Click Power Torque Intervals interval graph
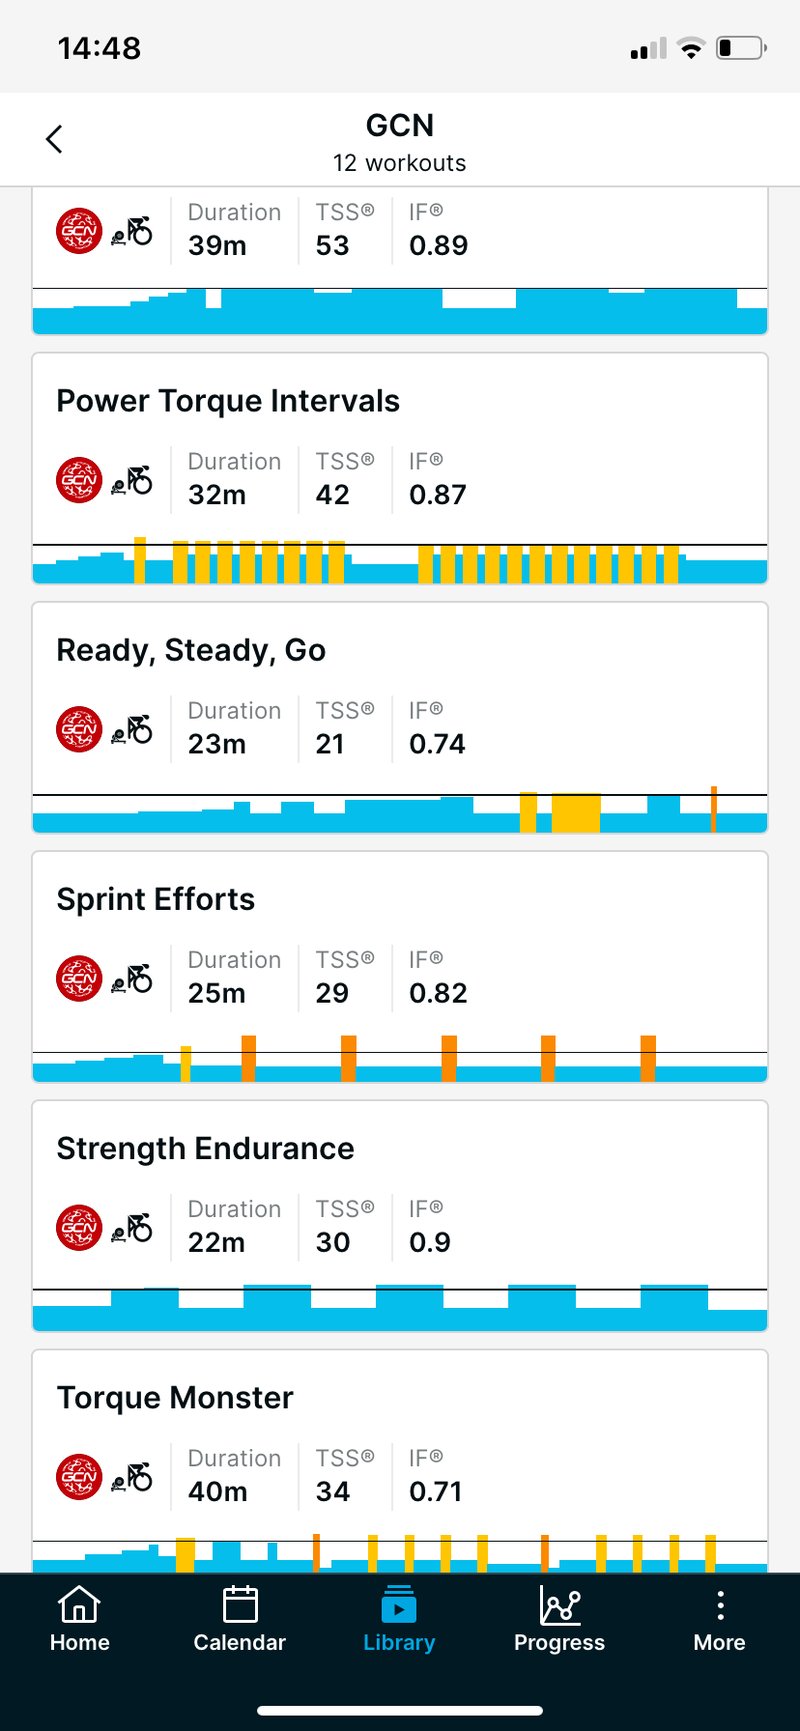This screenshot has height=1731, width=800. click(x=400, y=562)
